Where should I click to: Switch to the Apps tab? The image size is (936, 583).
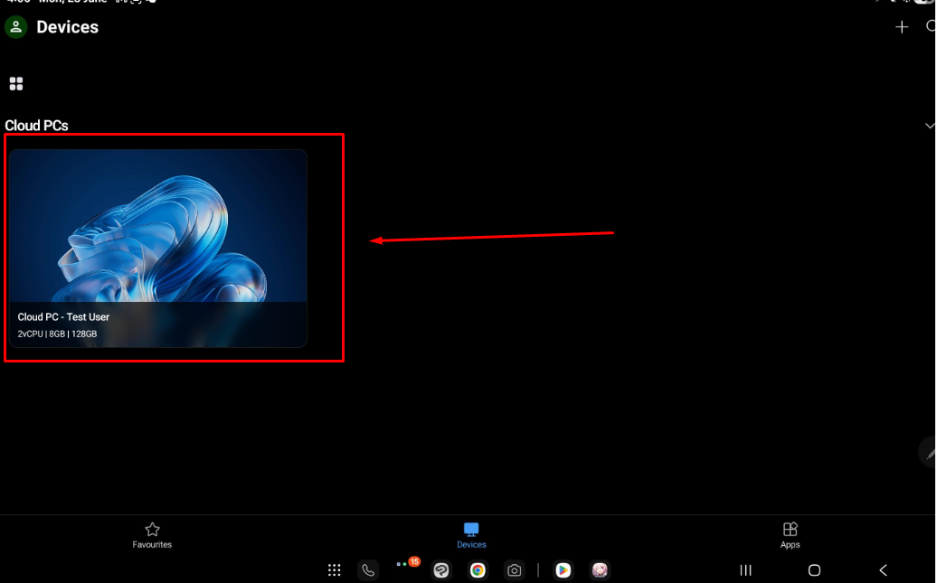pos(790,535)
